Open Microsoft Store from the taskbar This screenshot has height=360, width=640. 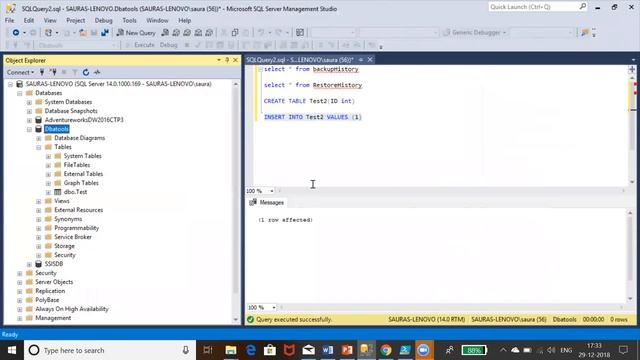click(x=269, y=350)
